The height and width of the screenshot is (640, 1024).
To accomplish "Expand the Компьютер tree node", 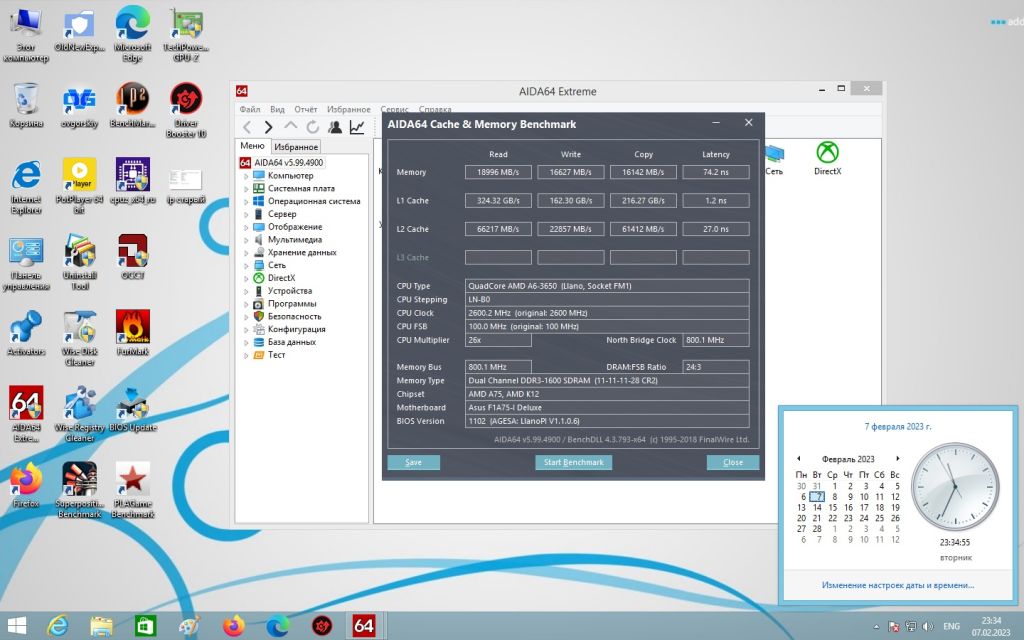I will [x=246, y=176].
